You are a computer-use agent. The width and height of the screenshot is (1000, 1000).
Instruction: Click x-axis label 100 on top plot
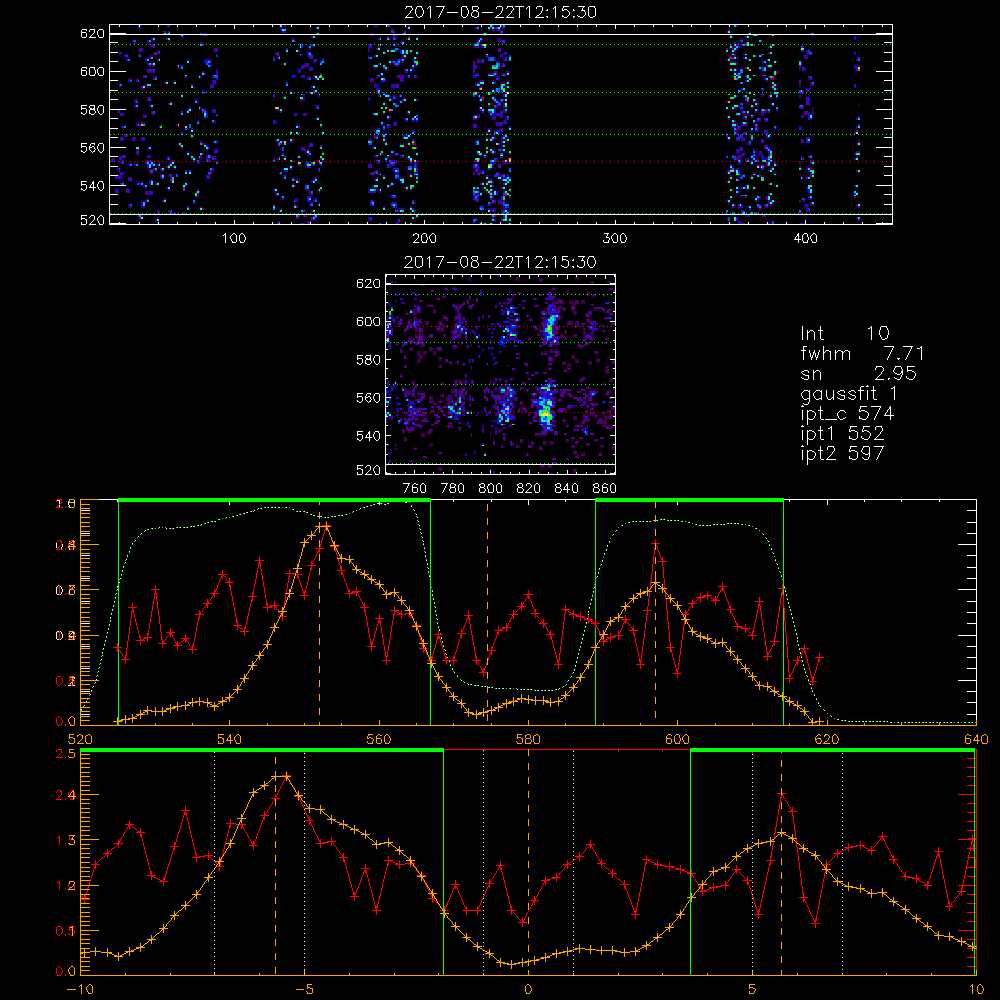tap(234, 239)
